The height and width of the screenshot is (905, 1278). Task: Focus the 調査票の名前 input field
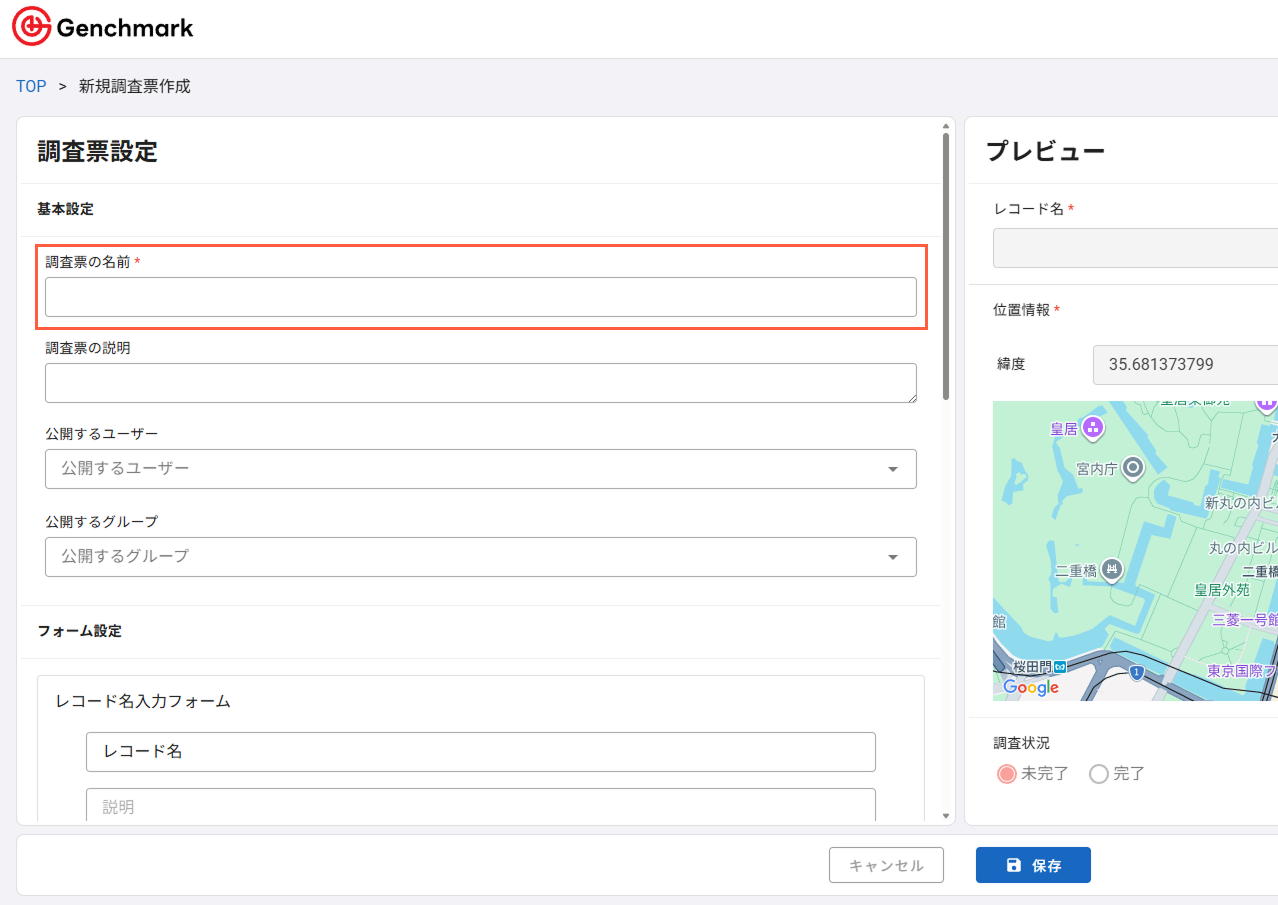pyautogui.click(x=480, y=297)
